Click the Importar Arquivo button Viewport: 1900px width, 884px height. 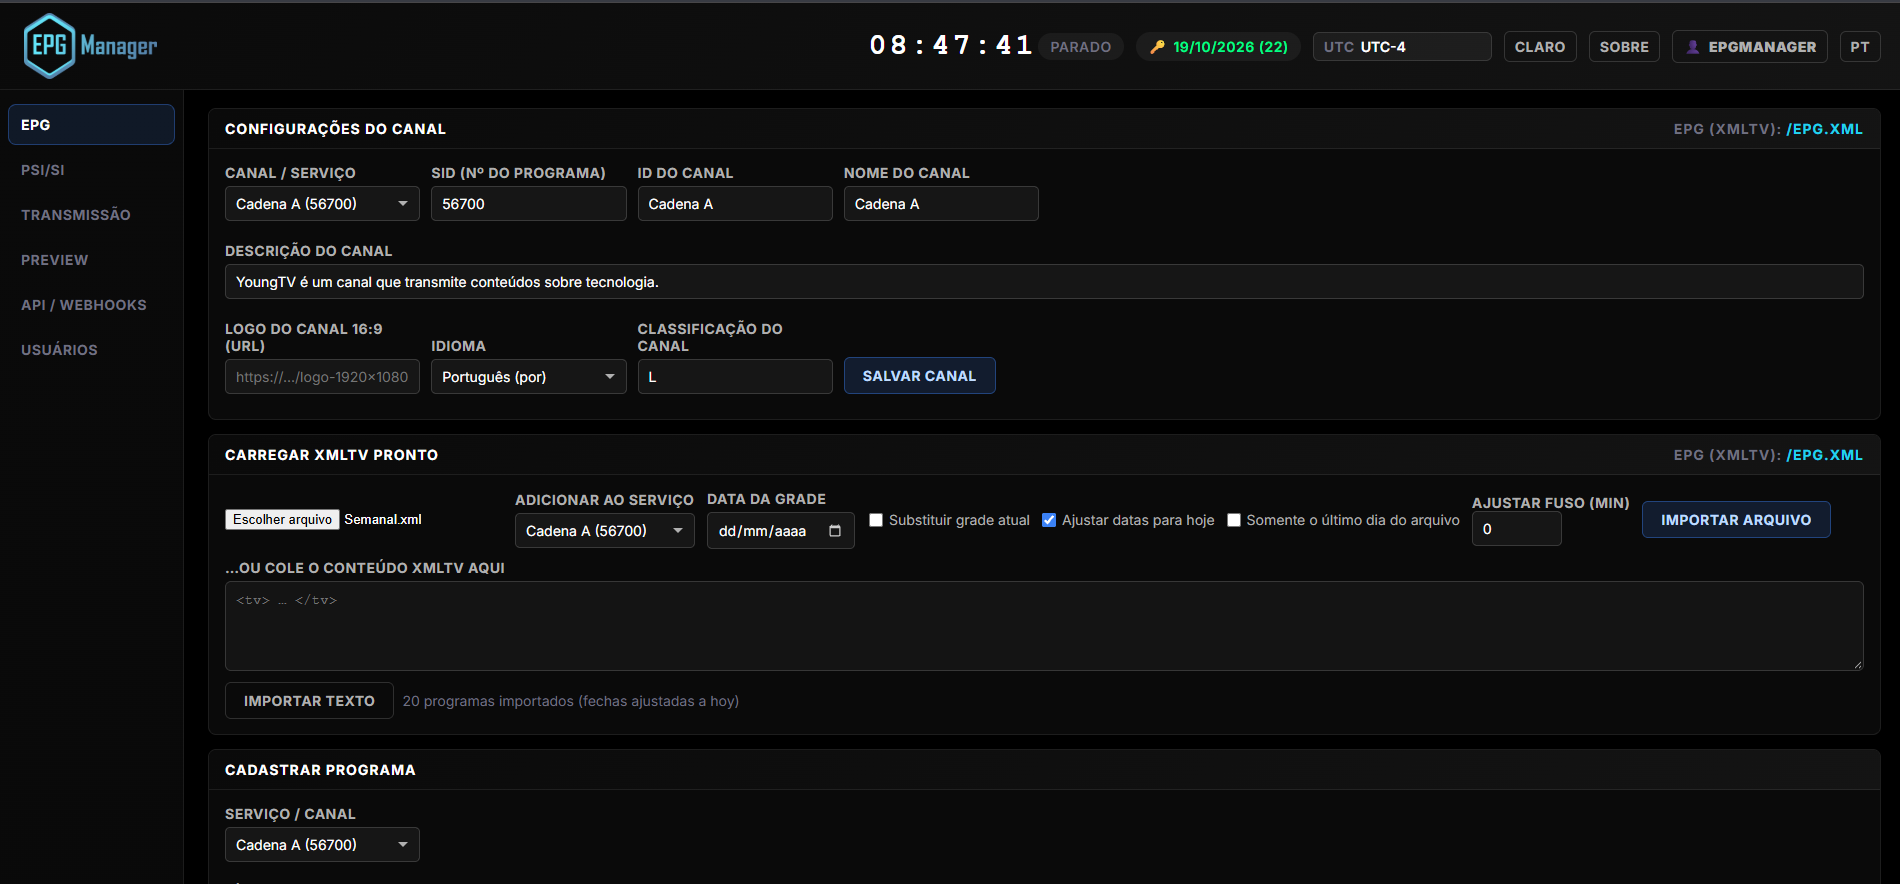(1736, 520)
